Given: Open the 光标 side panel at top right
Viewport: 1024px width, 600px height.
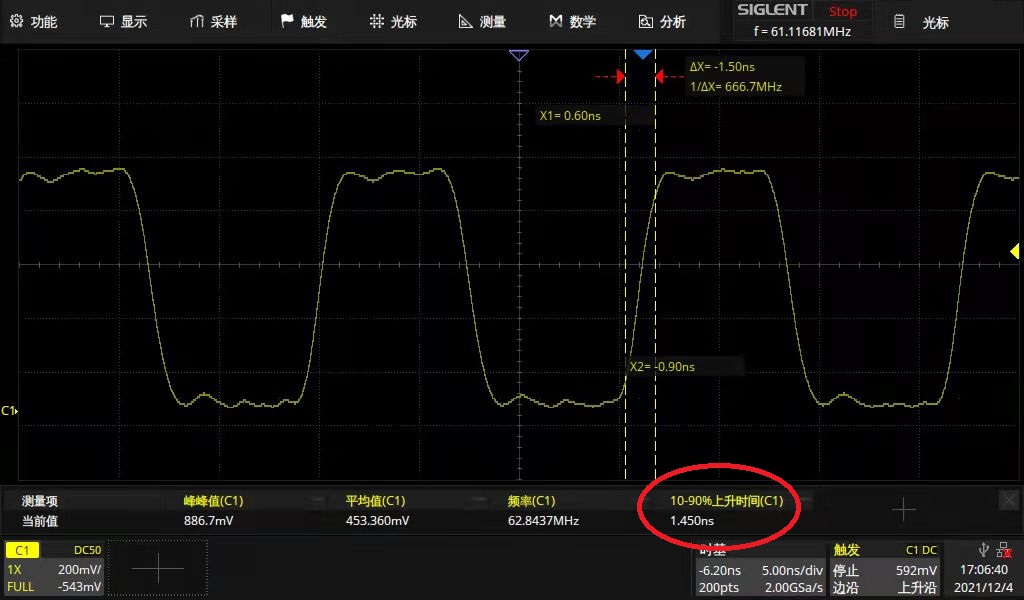Looking at the screenshot, I should coord(922,22).
